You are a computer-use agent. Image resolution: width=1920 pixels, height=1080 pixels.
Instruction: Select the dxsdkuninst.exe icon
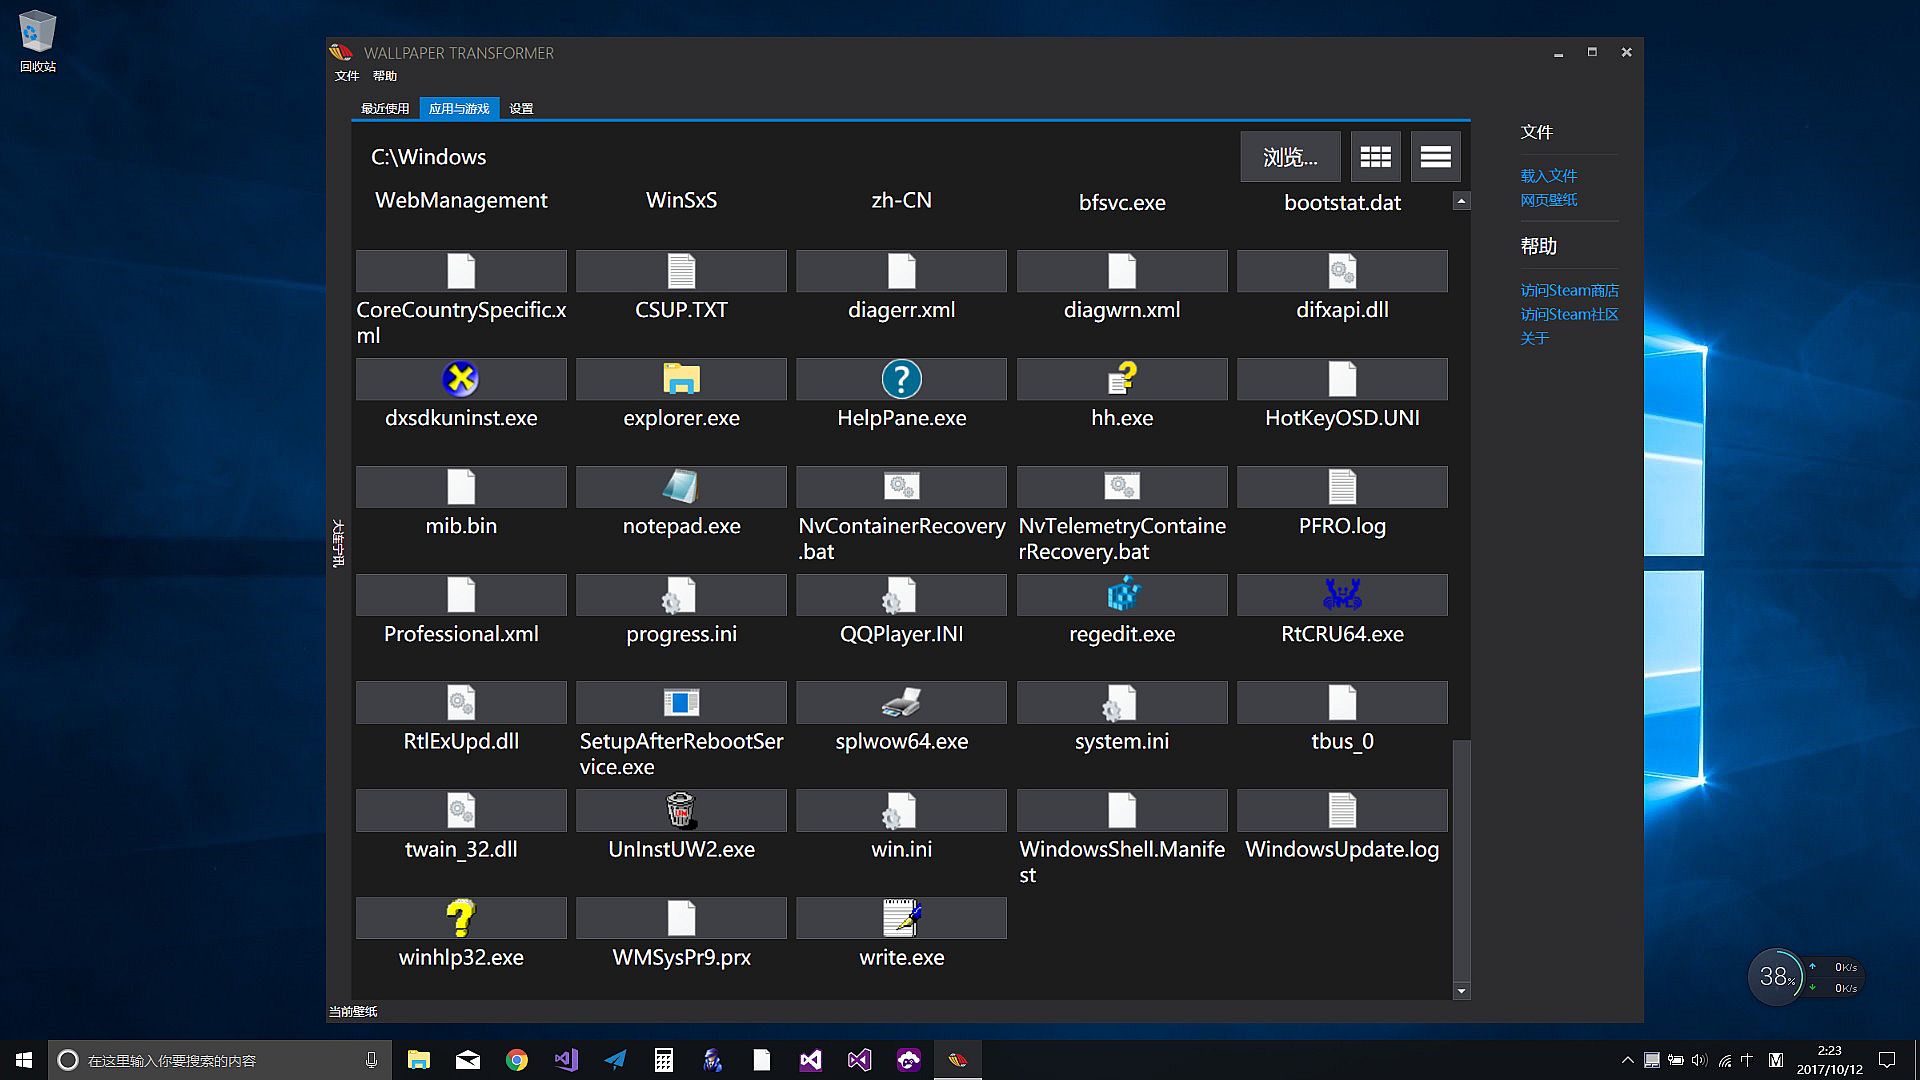[461, 379]
